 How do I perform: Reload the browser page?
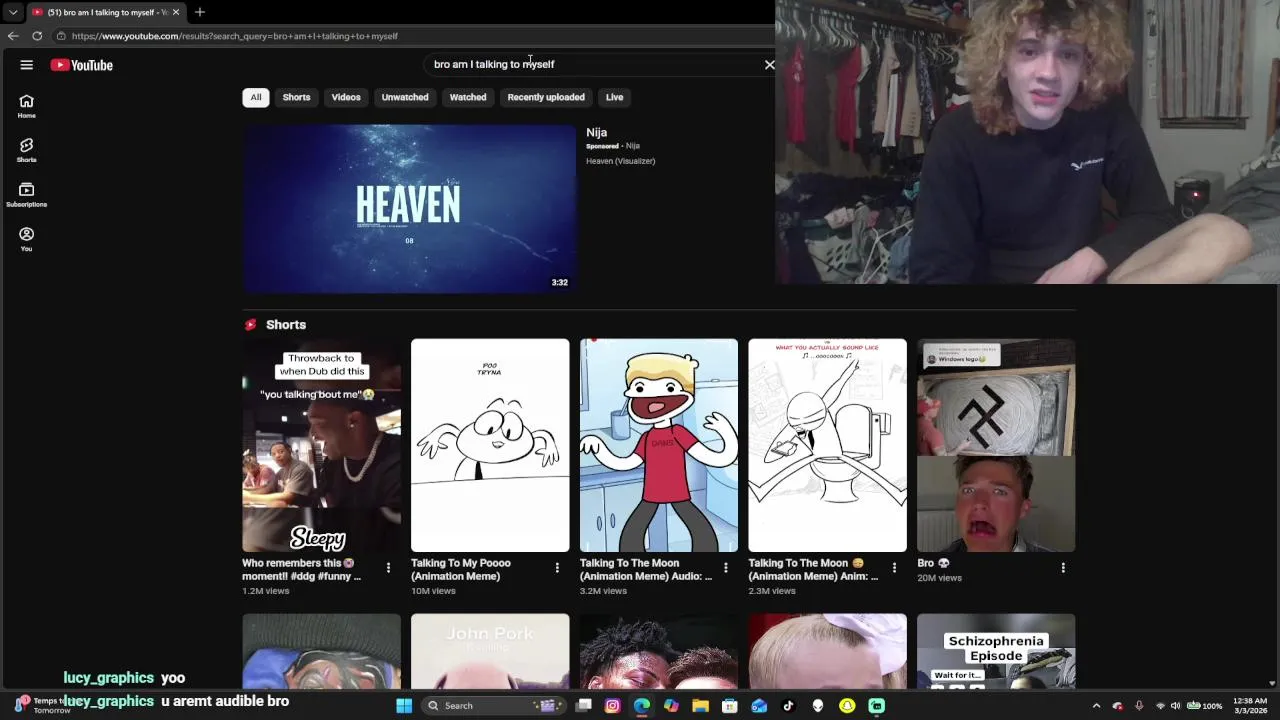click(x=37, y=36)
